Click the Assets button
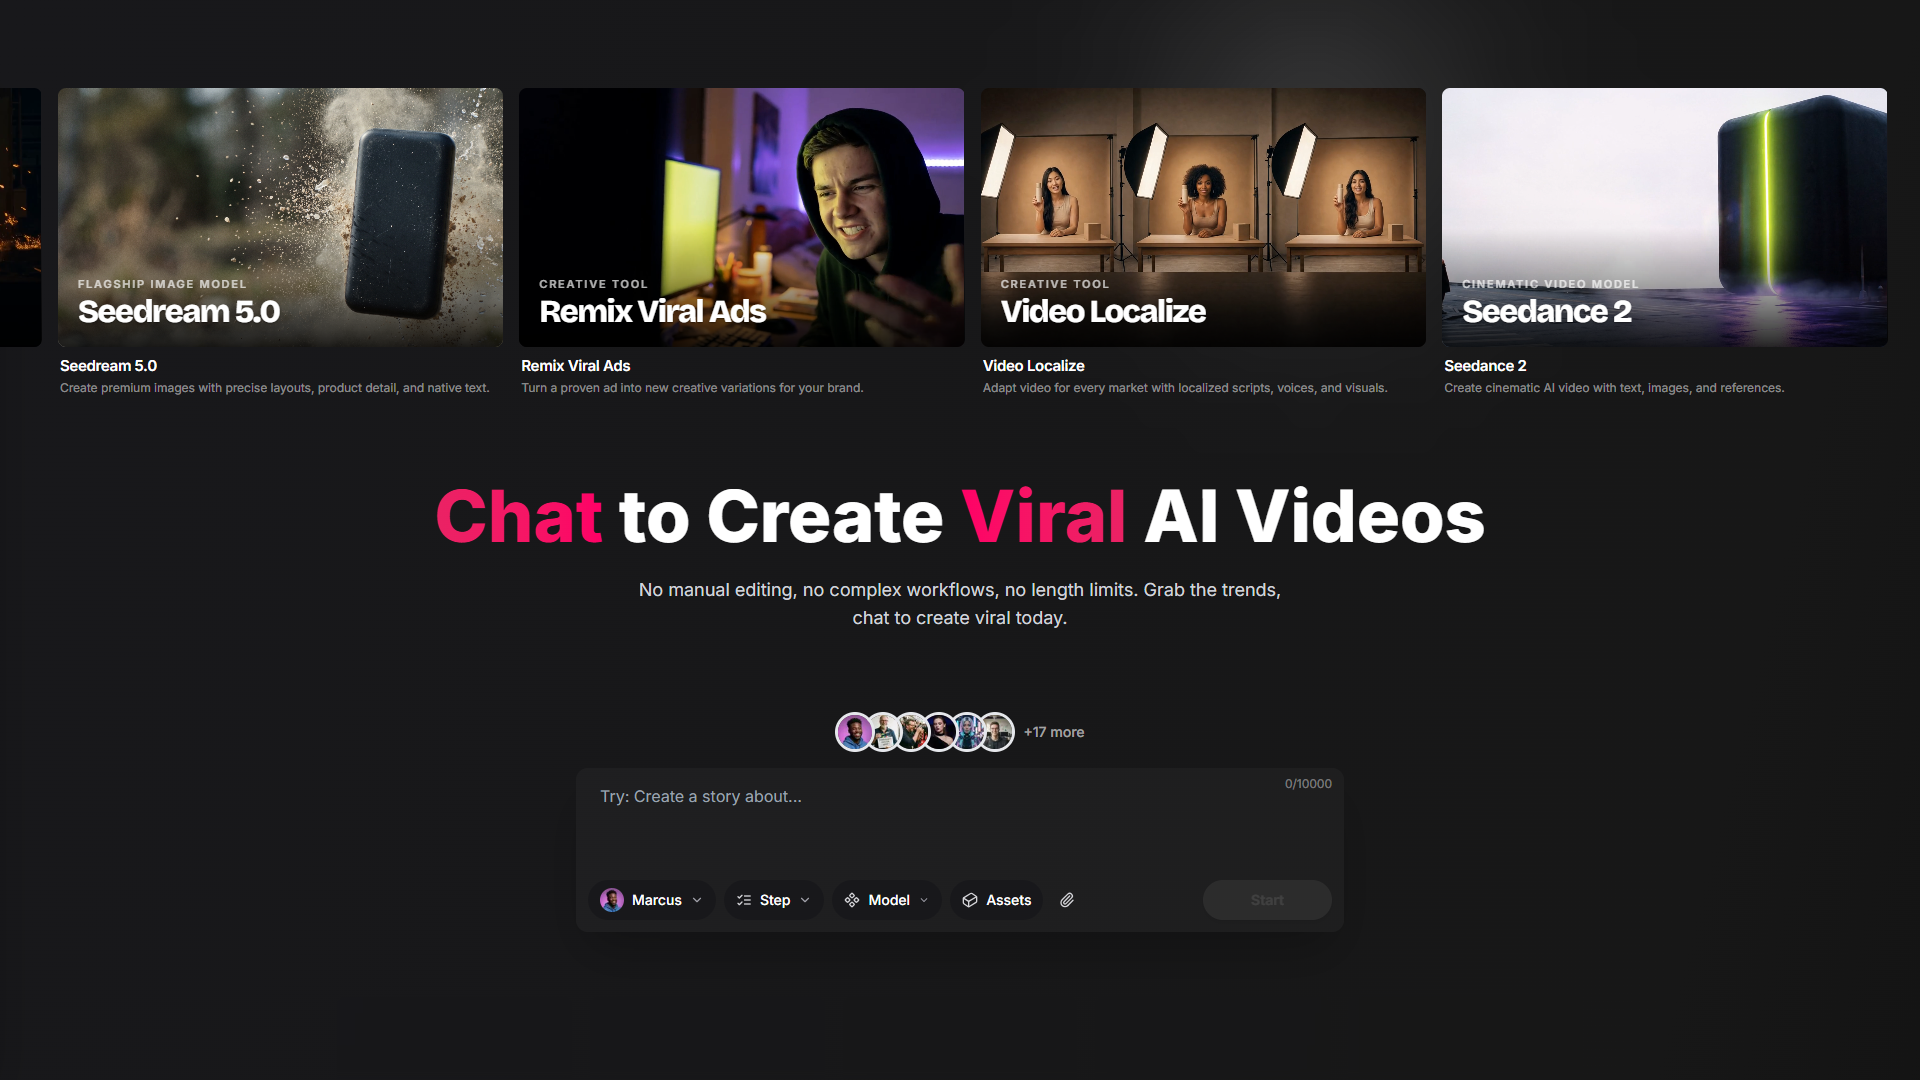This screenshot has width=1920, height=1080. [997, 900]
